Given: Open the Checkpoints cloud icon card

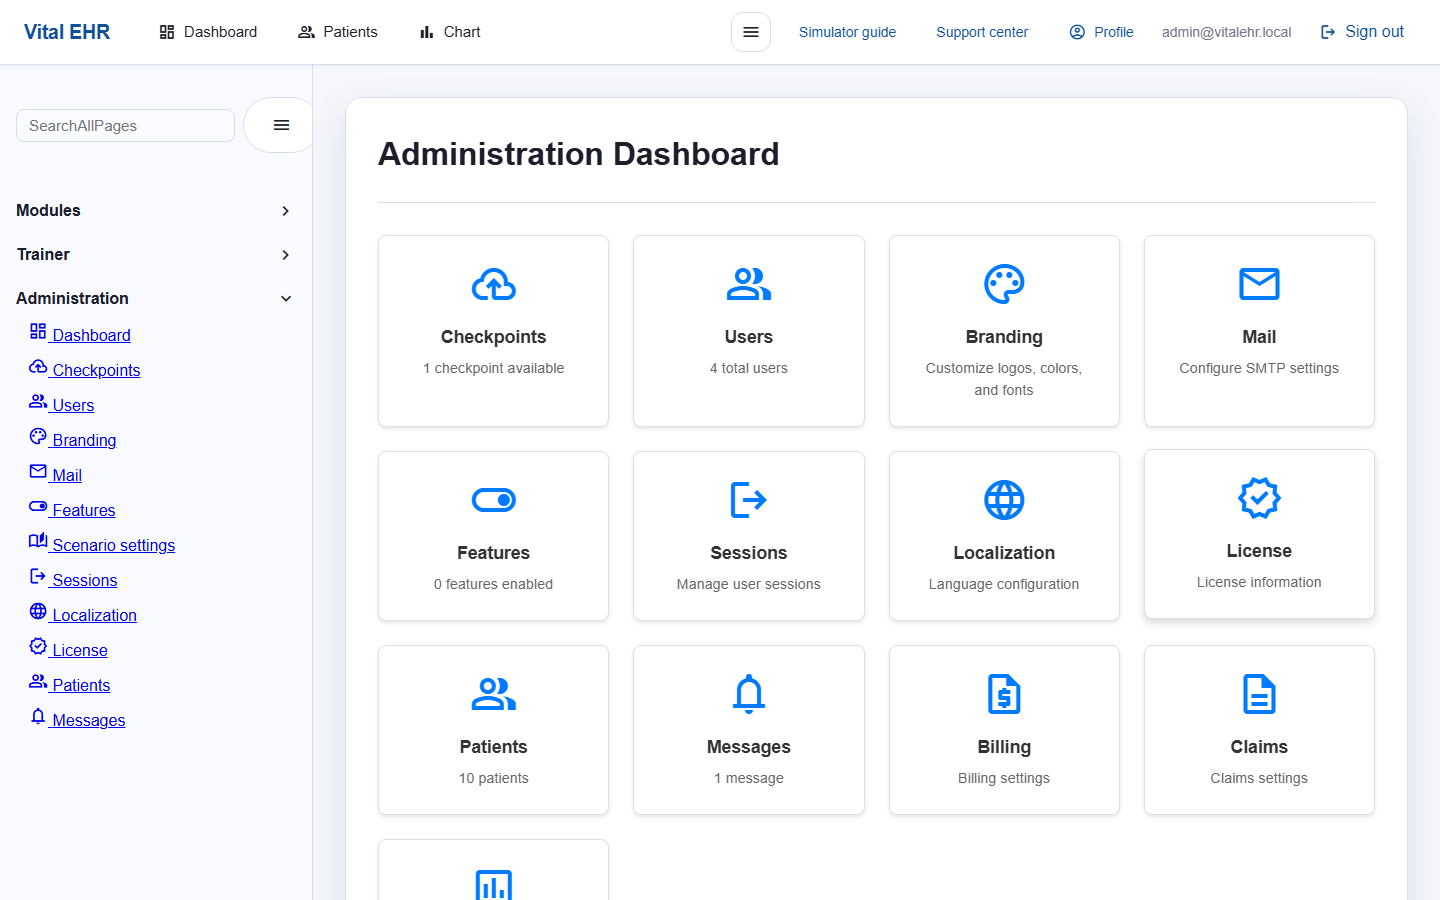Looking at the screenshot, I should coord(493,283).
